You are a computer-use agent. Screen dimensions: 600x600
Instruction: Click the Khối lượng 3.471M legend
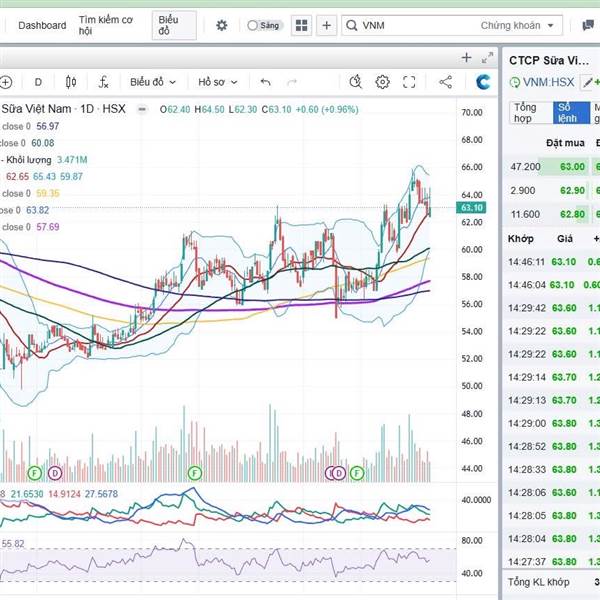point(44,160)
